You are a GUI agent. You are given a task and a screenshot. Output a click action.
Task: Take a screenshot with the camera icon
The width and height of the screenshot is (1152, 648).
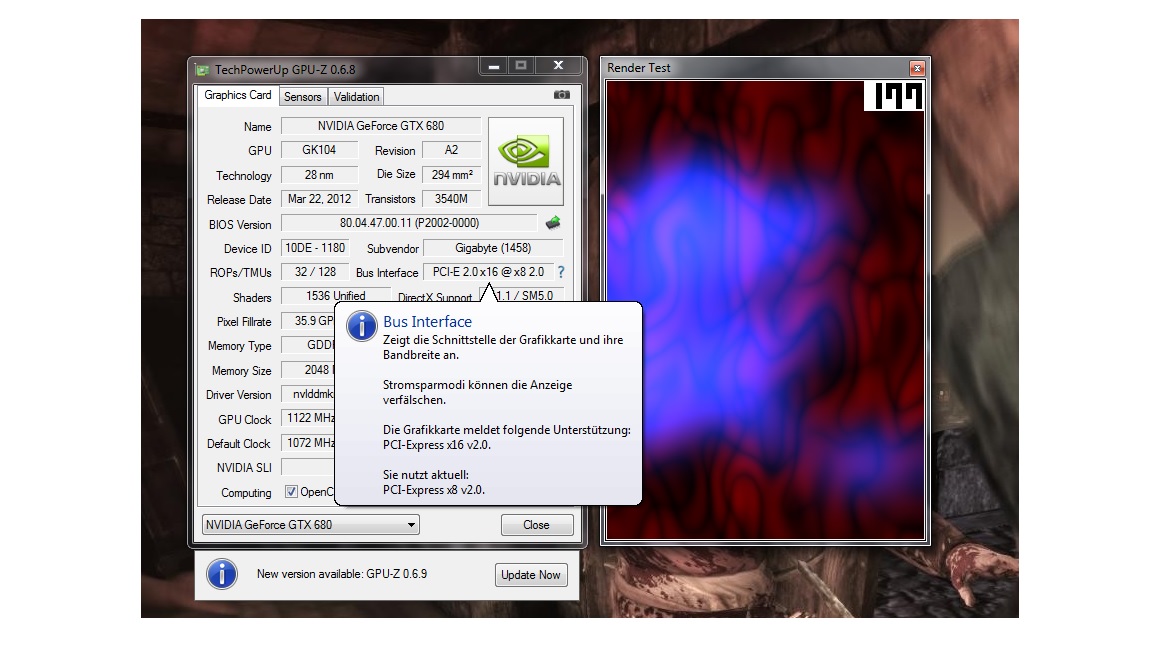[561, 95]
